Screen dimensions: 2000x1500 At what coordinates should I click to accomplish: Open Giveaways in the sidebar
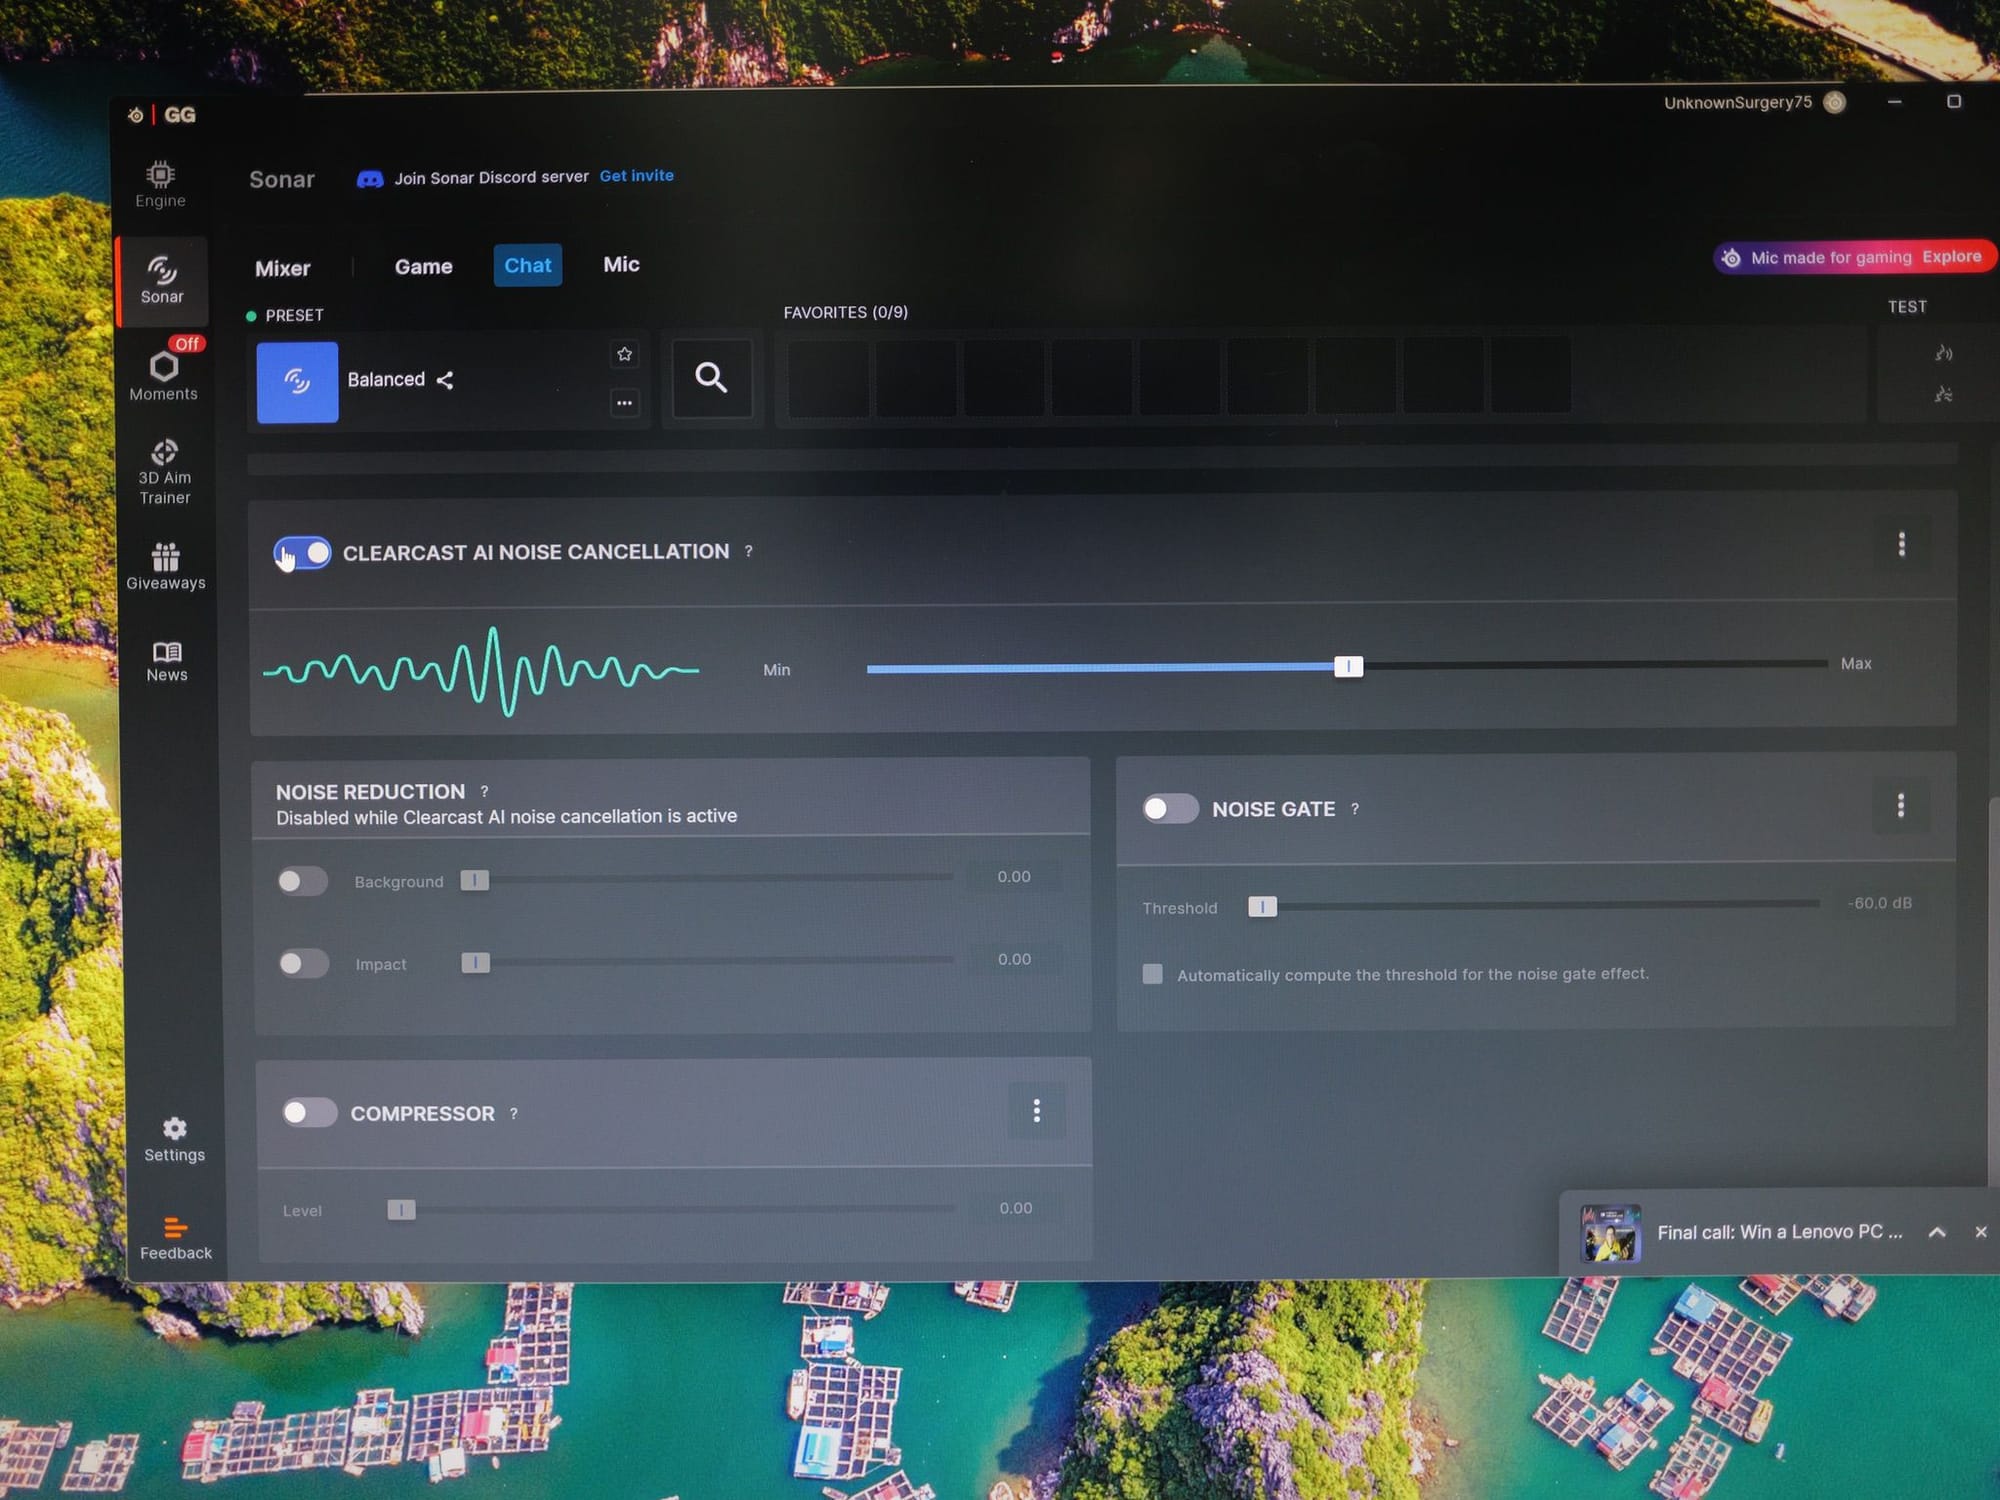(165, 566)
